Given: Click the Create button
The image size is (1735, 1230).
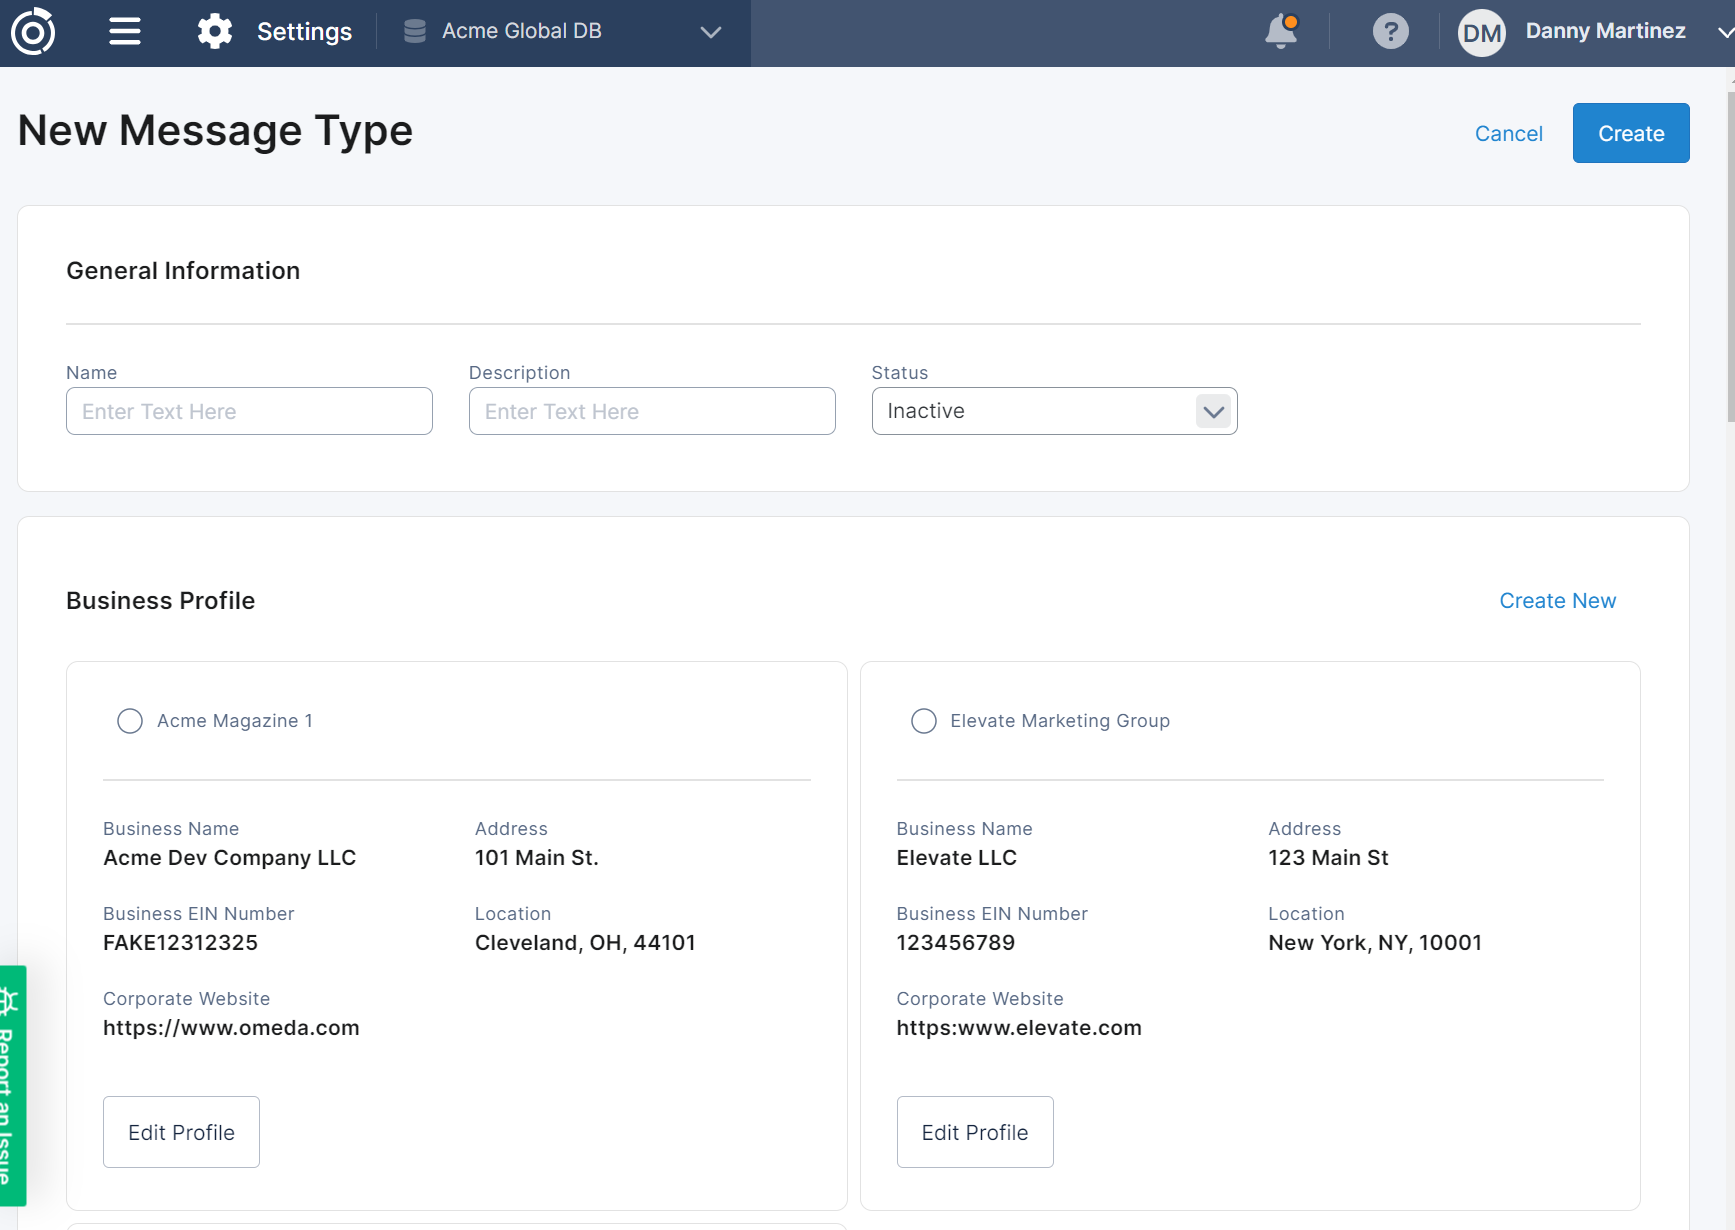Looking at the screenshot, I should click(1630, 133).
